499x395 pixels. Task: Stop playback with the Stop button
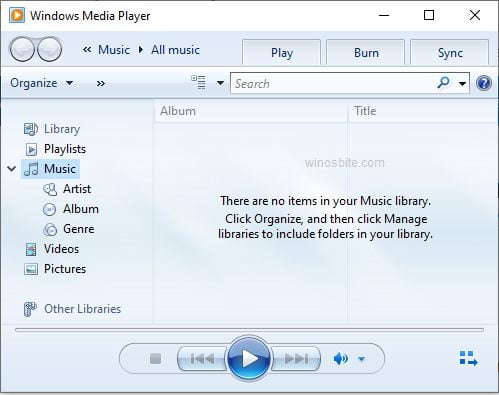[x=156, y=359]
